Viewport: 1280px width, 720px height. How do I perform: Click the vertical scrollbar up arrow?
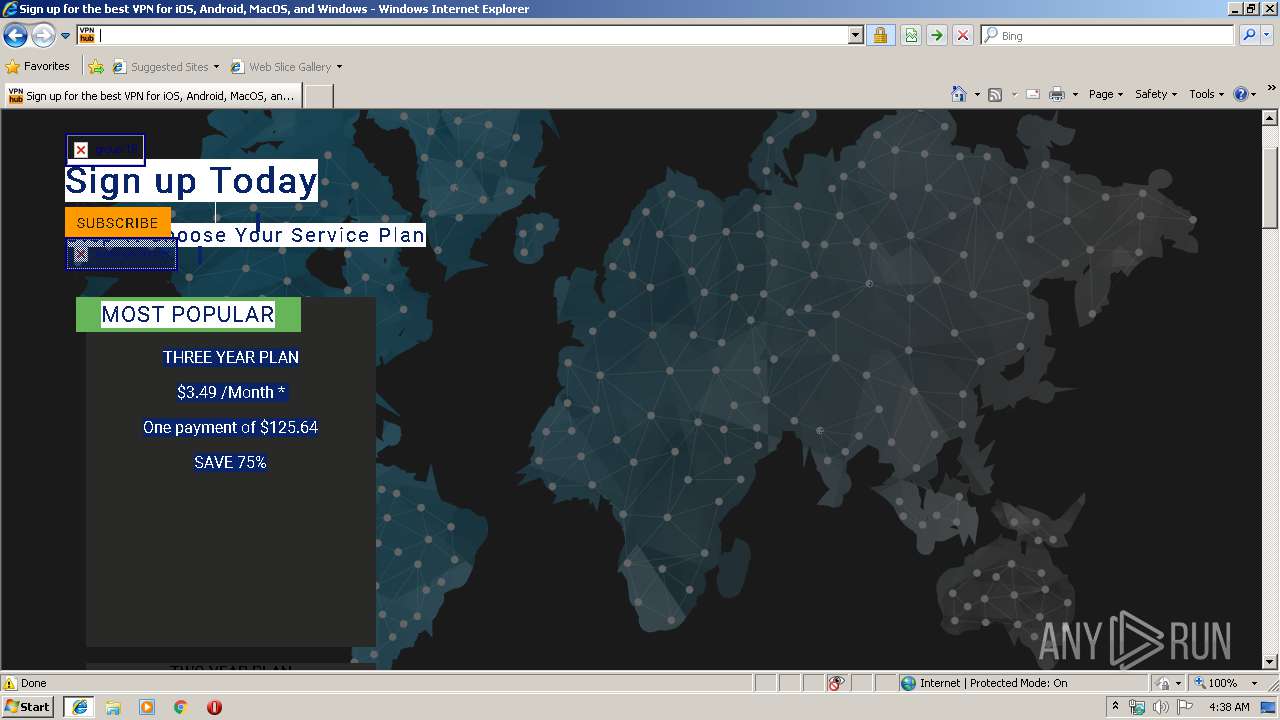[x=1270, y=118]
